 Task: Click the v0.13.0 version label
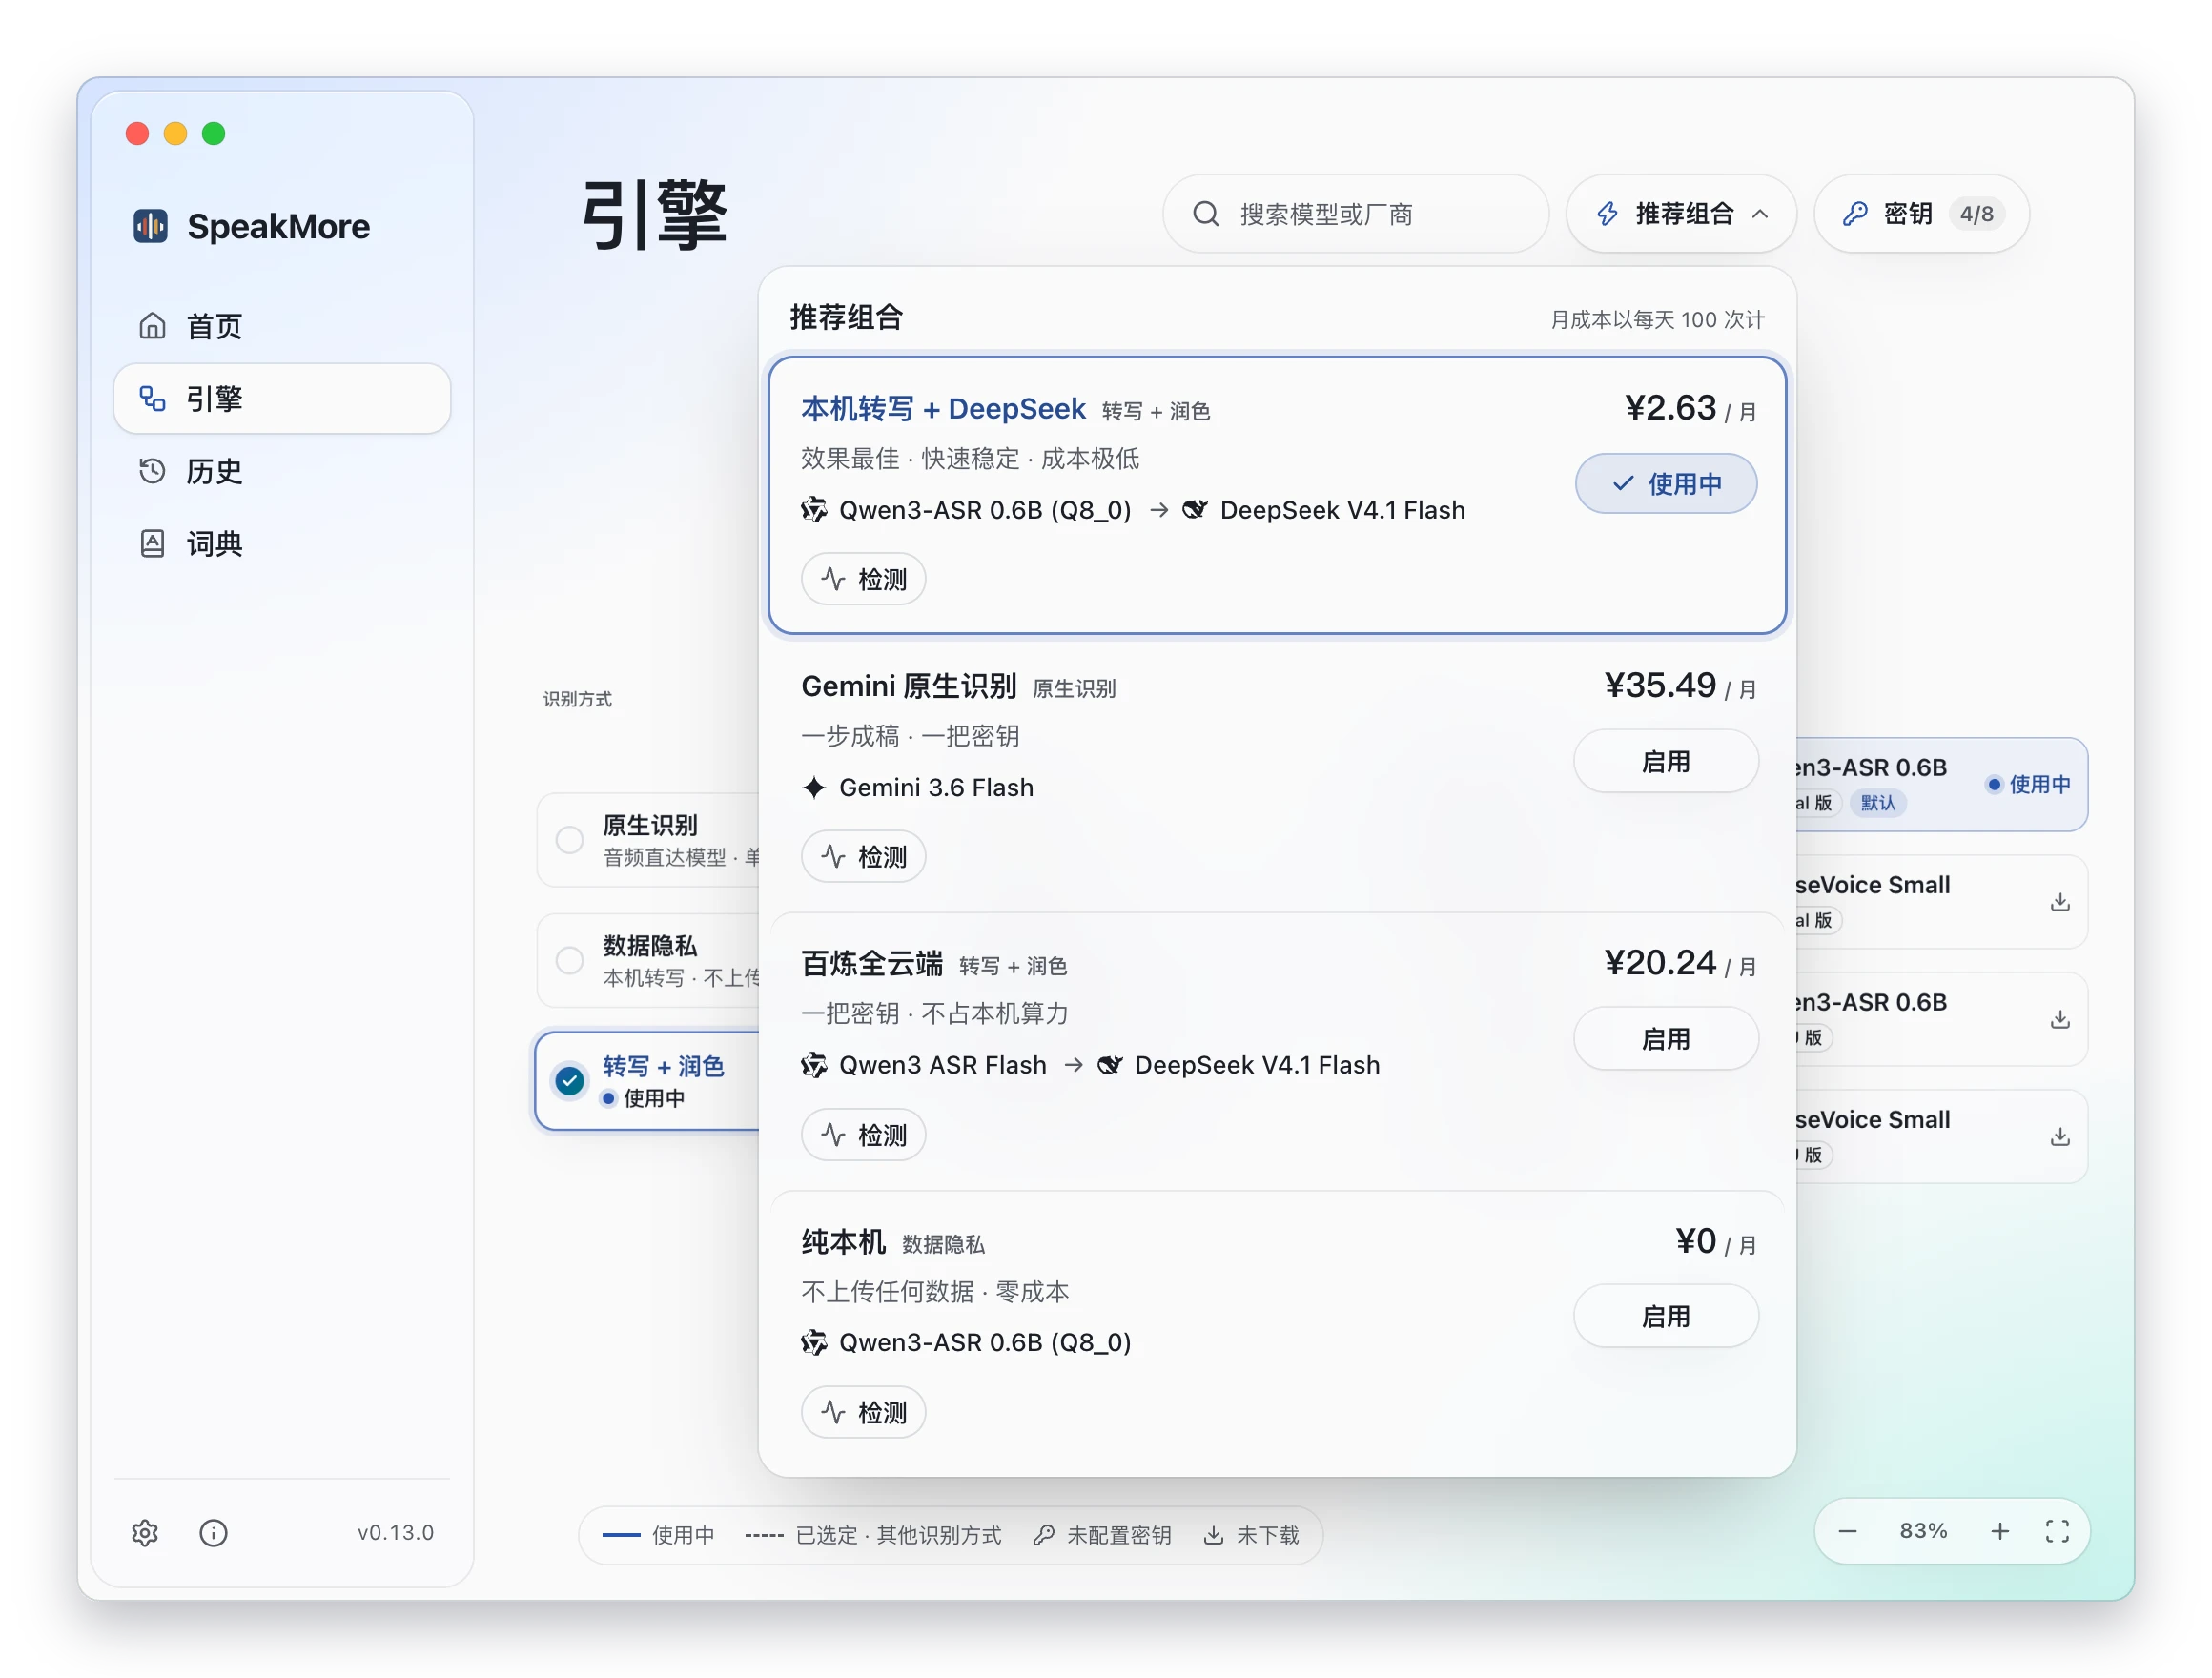(396, 1533)
